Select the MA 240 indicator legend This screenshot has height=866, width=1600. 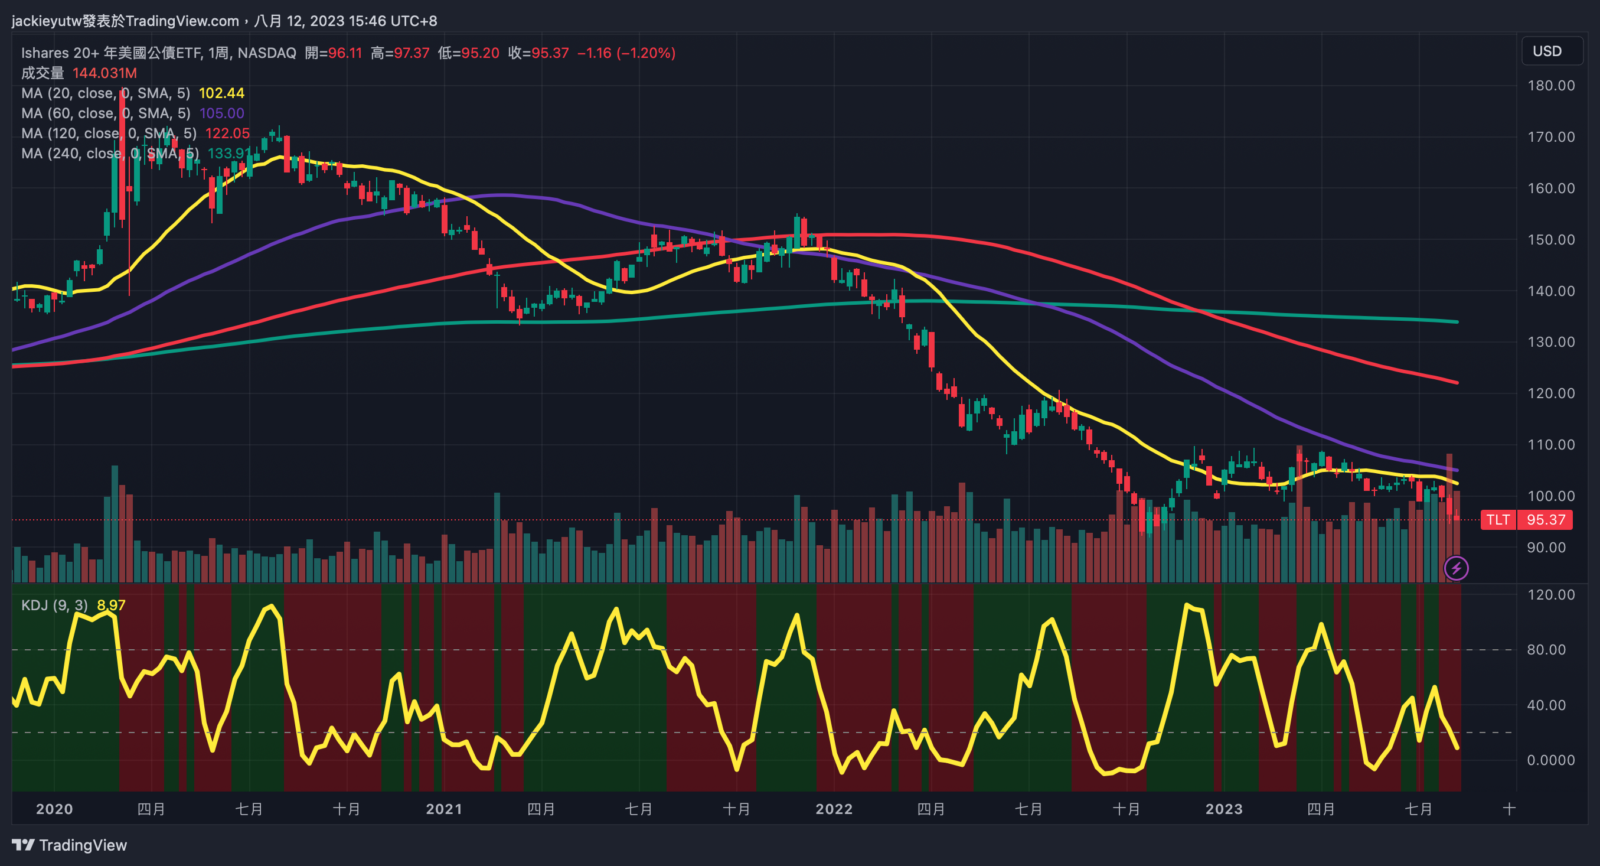(110, 153)
